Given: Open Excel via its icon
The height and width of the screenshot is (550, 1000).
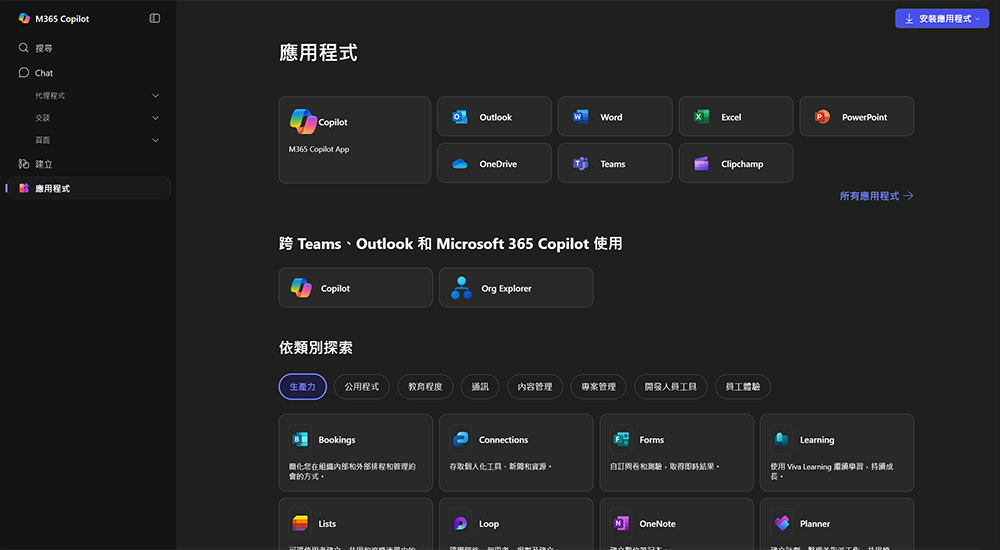Looking at the screenshot, I should click(702, 117).
